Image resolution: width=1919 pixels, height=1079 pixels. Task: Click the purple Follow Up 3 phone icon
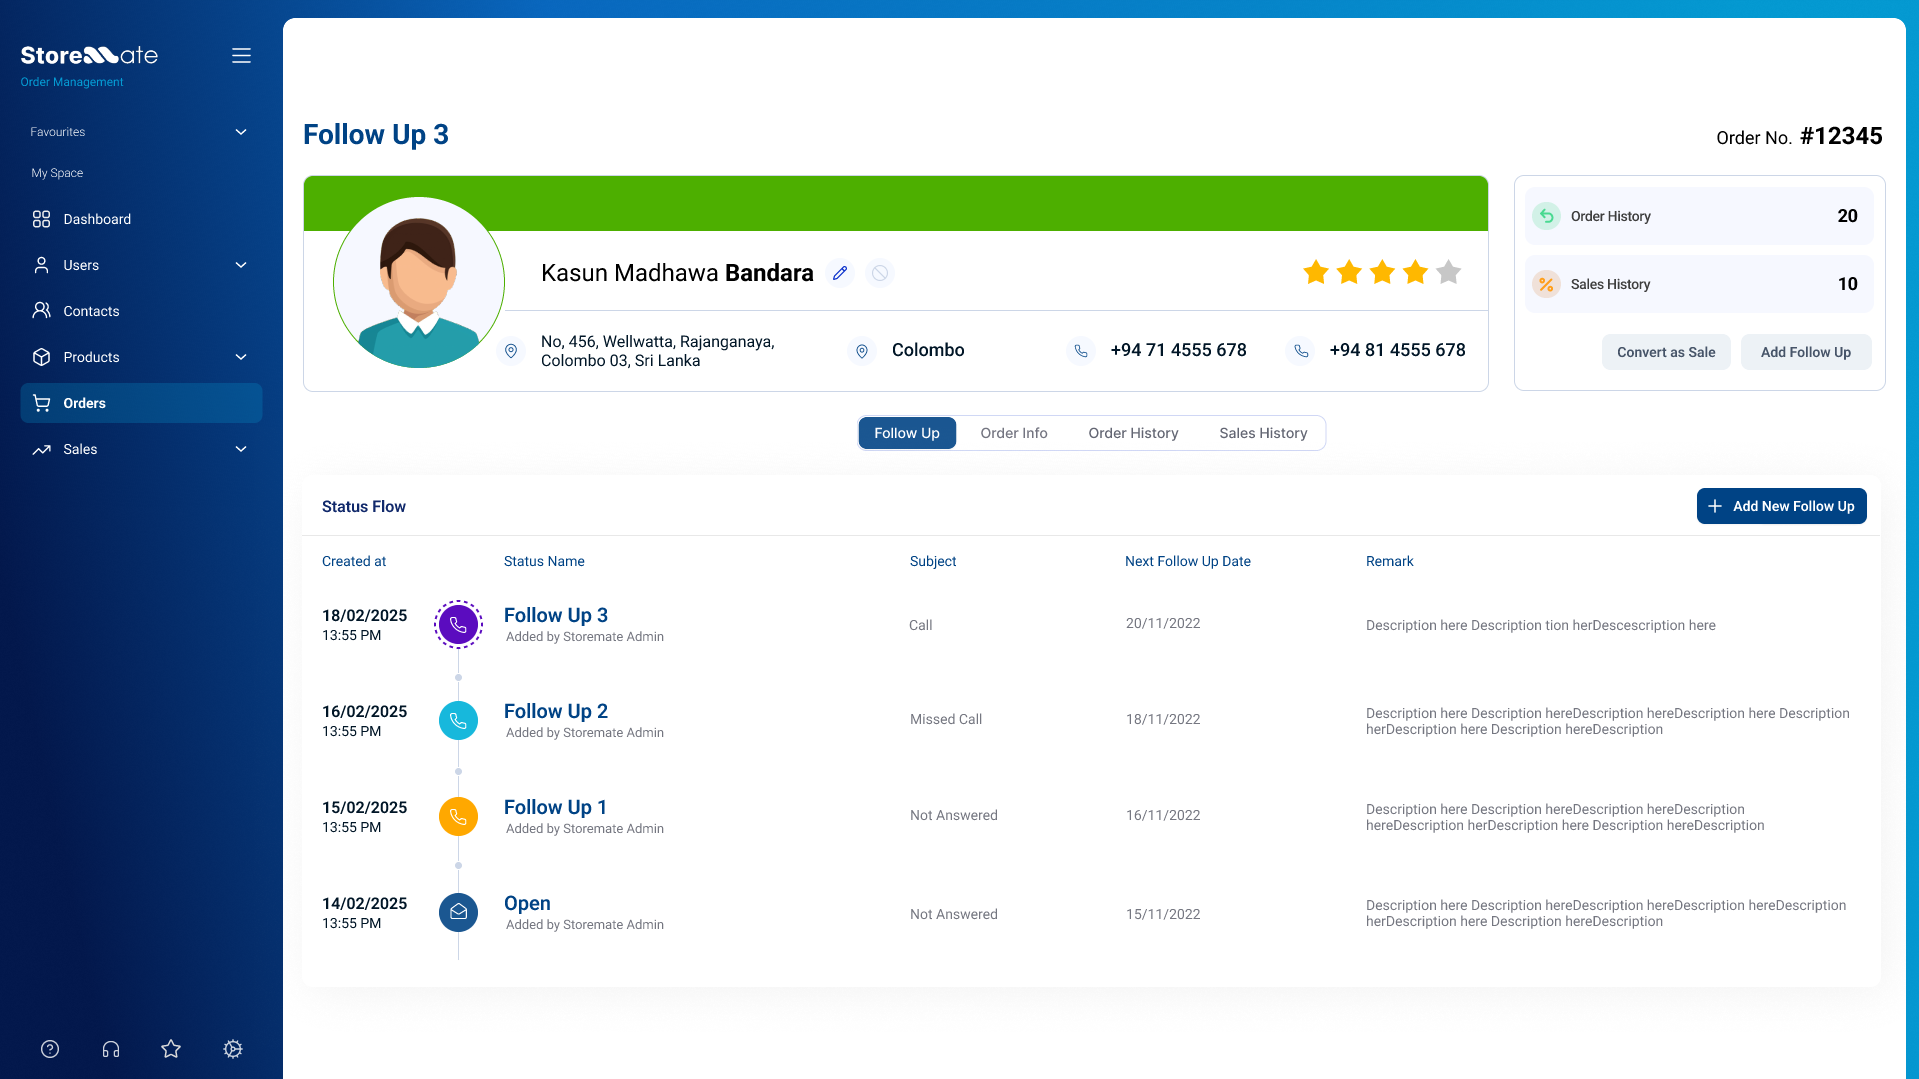point(458,625)
